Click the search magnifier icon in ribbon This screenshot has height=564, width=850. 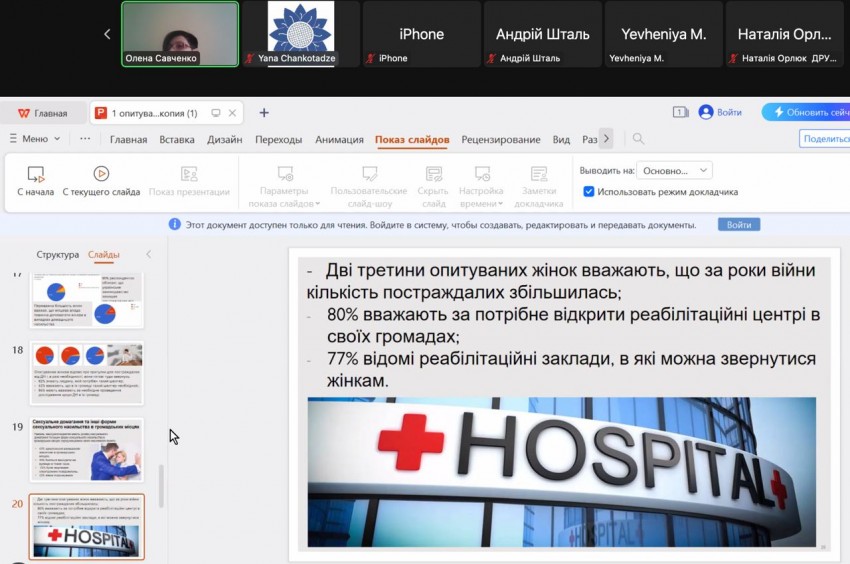click(639, 139)
